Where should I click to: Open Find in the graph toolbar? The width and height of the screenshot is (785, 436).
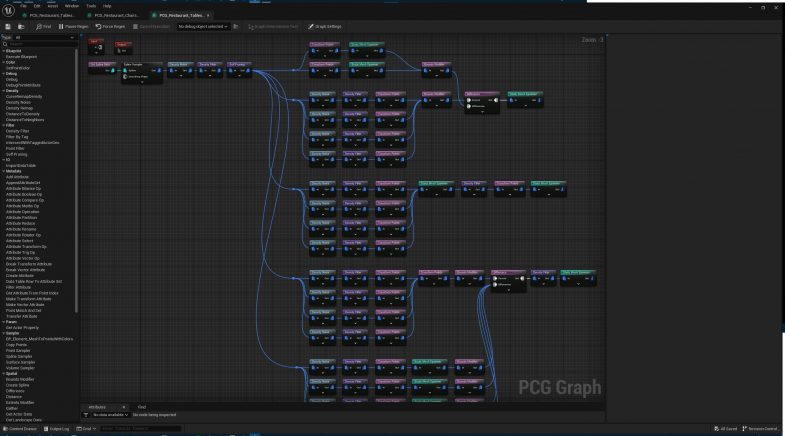44,27
